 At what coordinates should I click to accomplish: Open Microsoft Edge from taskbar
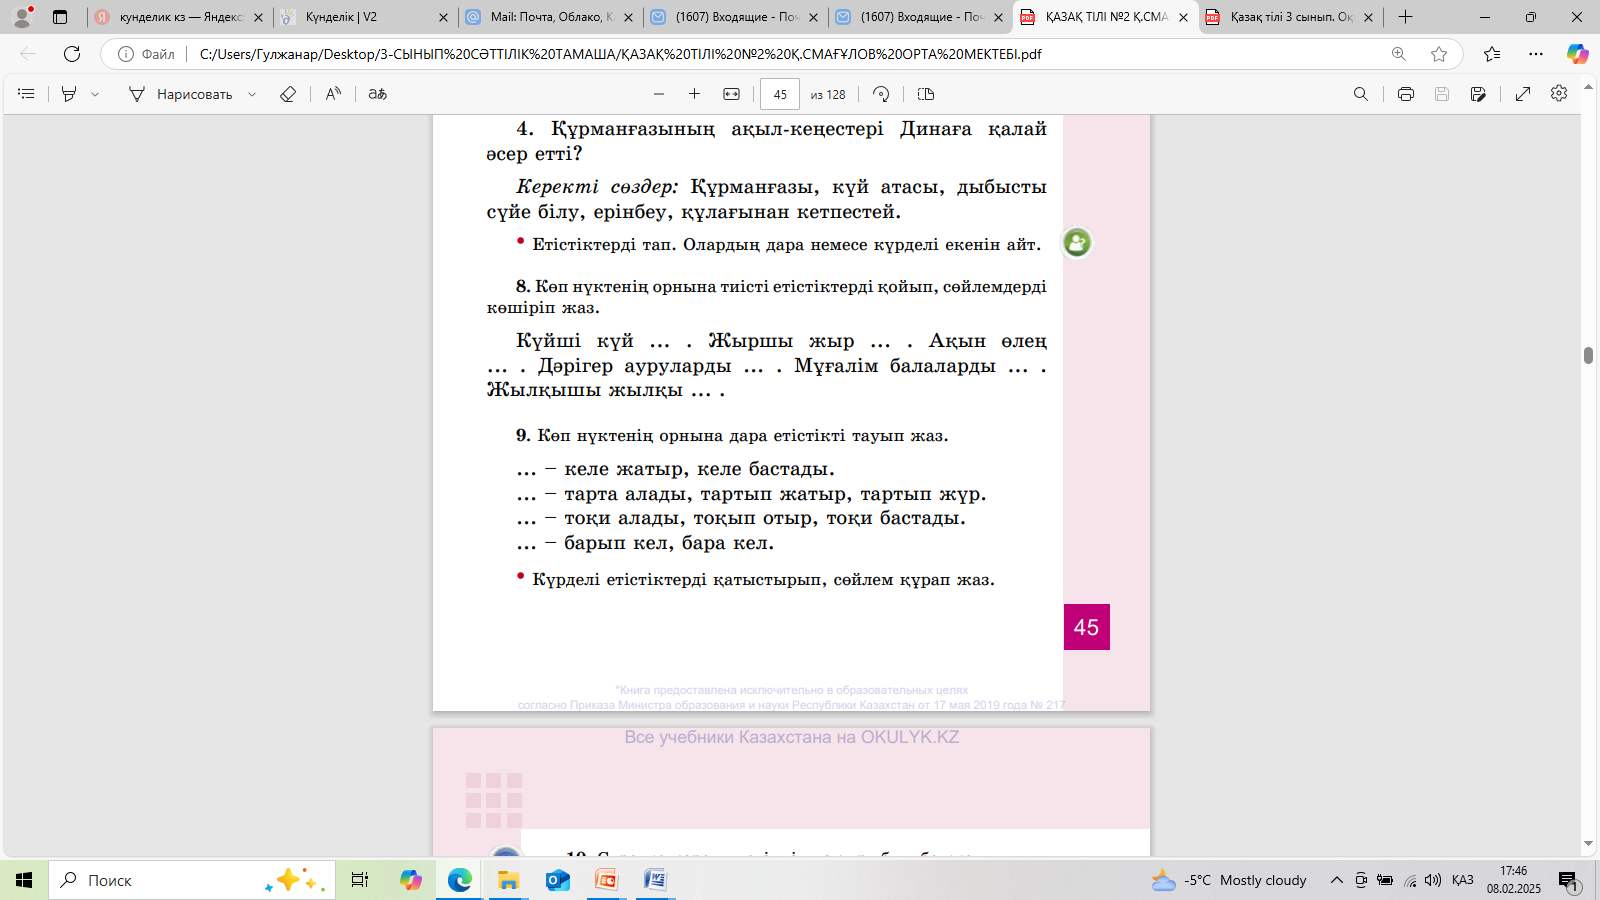coord(459,880)
